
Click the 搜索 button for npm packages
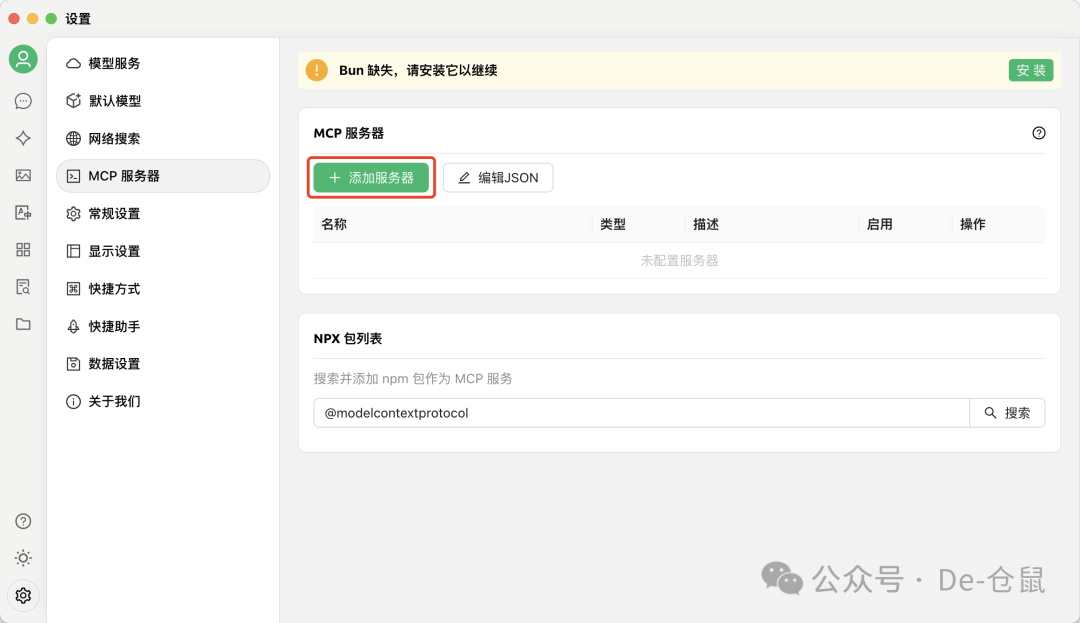pos(1007,412)
